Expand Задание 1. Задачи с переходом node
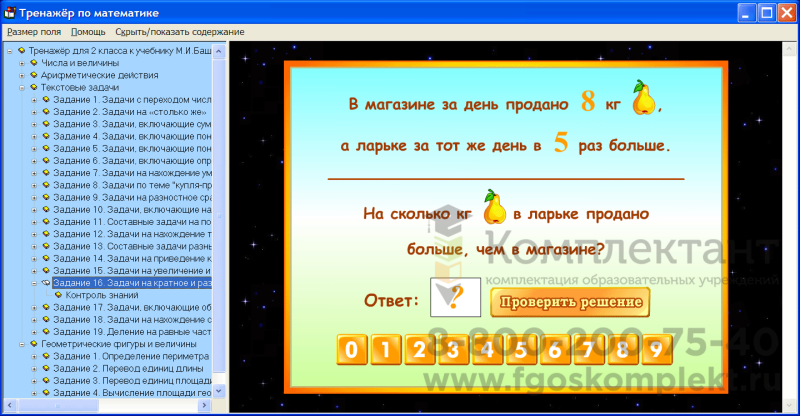 coord(34,100)
